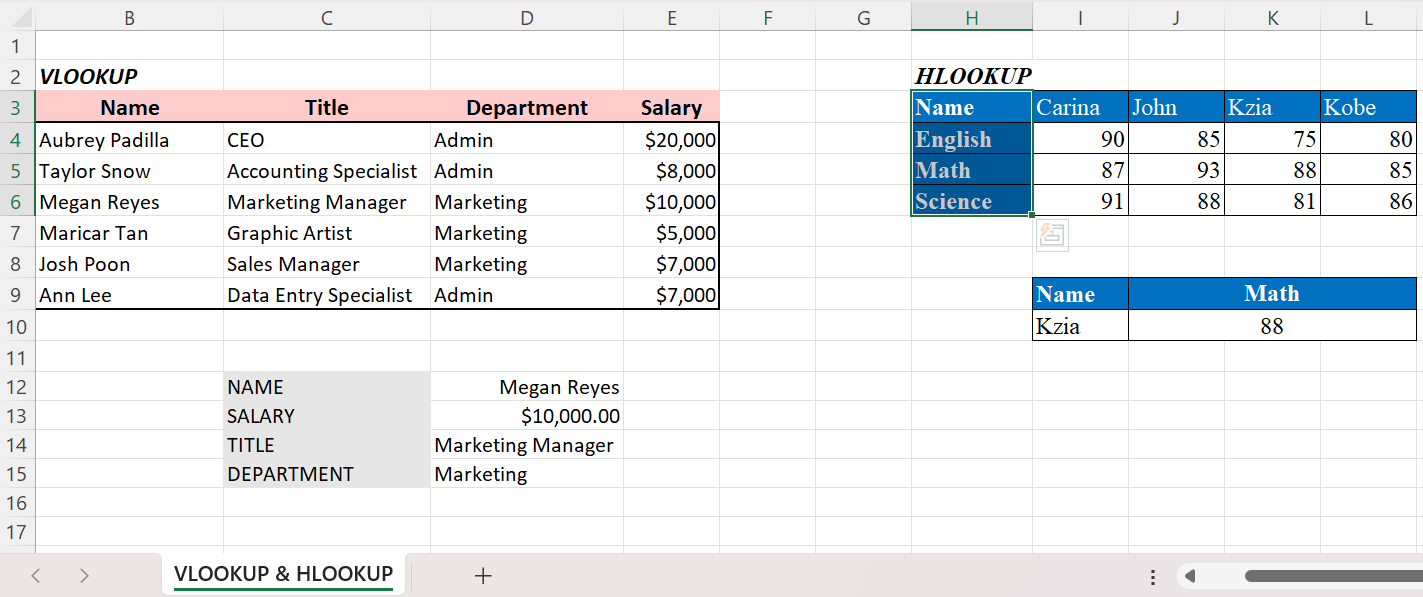The image size is (1423, 597).
Task: Select the pink Salary header cell
Action: pos(671,107)
